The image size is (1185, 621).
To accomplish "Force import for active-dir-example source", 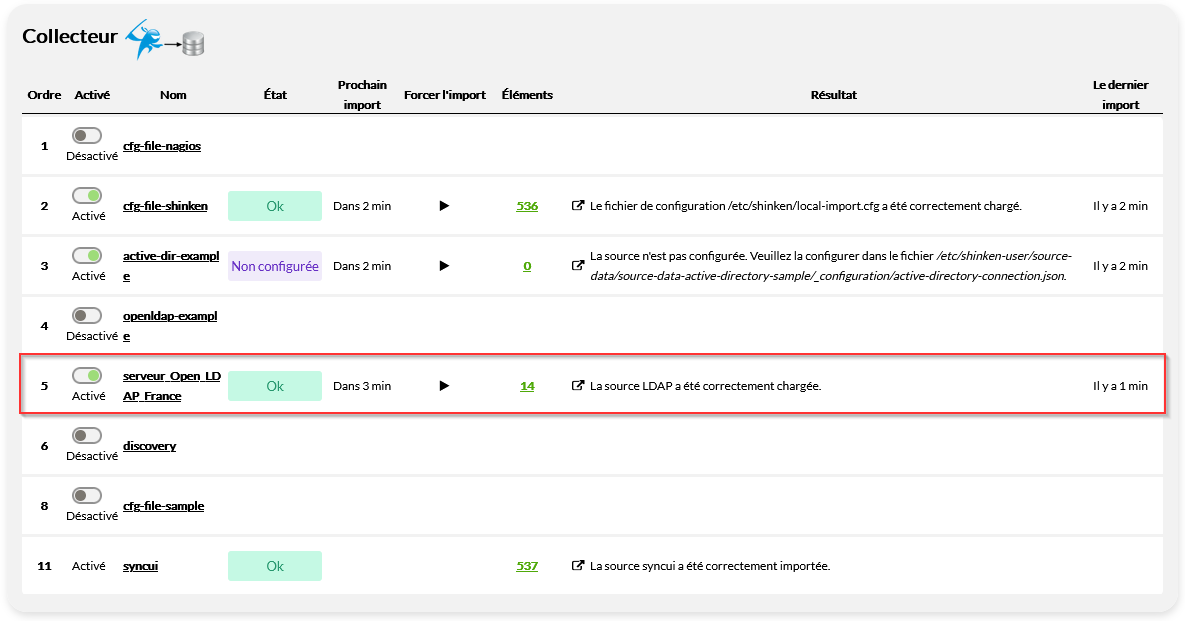I will (x=444, y=266).
